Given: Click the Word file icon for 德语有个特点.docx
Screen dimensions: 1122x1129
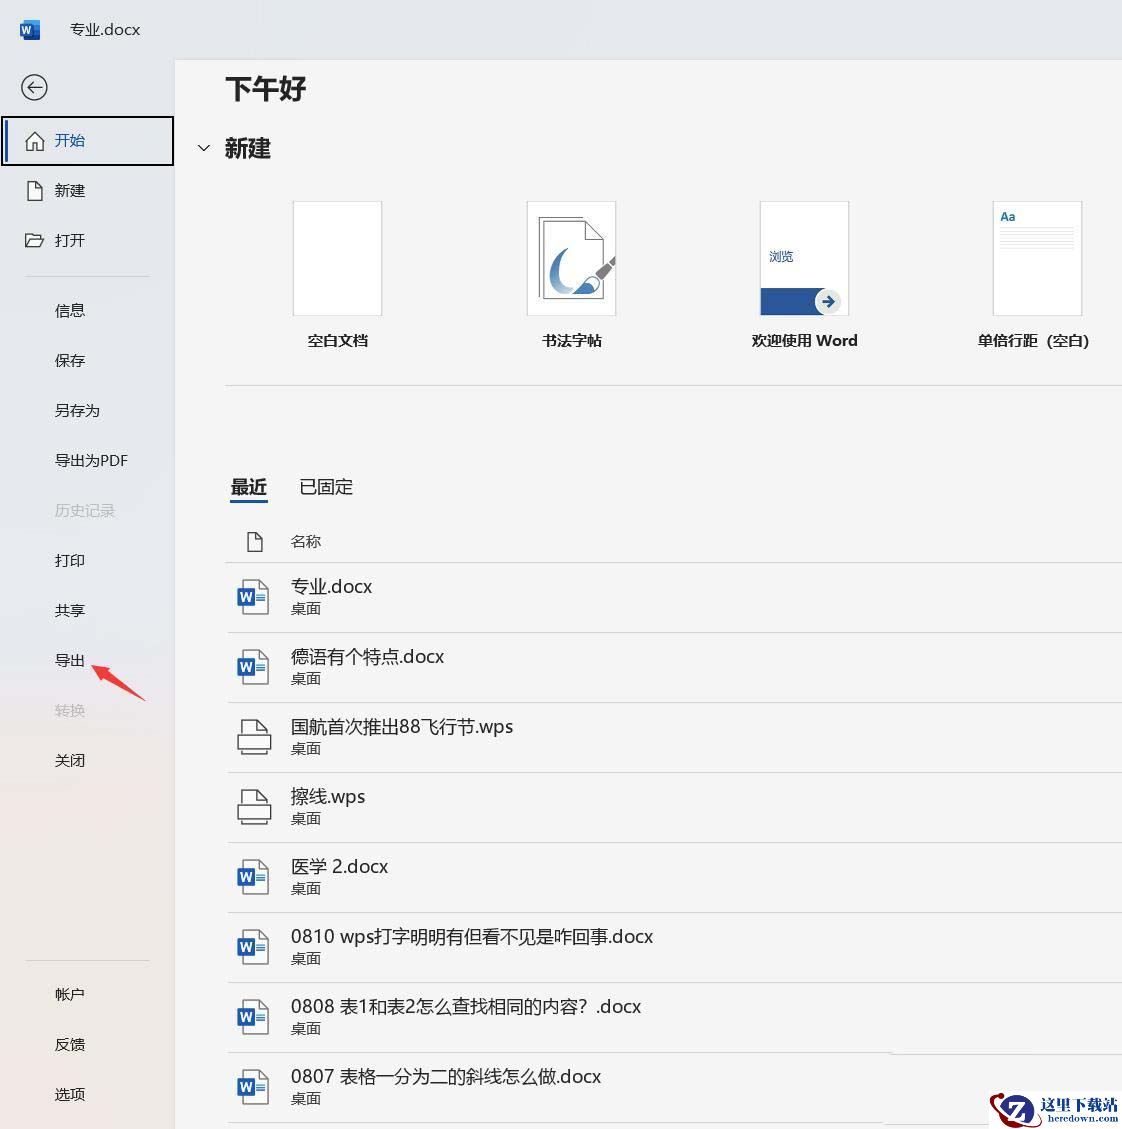Looking at the screenshot, I should (x=253, y=667).
